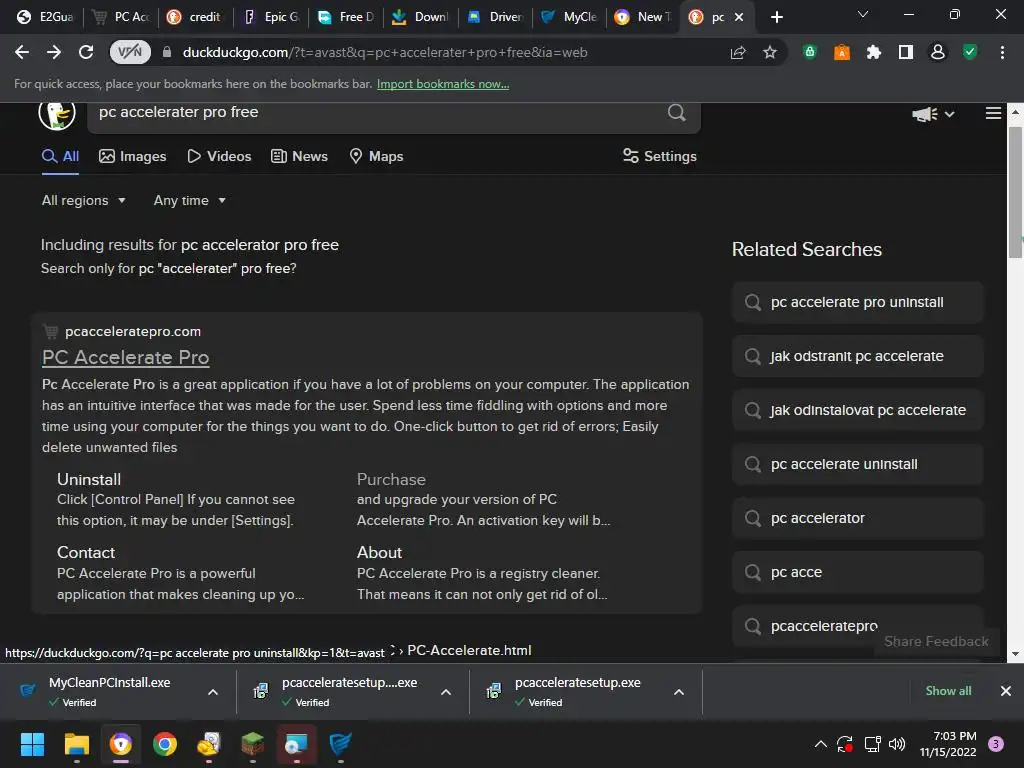The image size is (1024, 768).
Task: Switch to the MyCle tab
Action: 569,17
